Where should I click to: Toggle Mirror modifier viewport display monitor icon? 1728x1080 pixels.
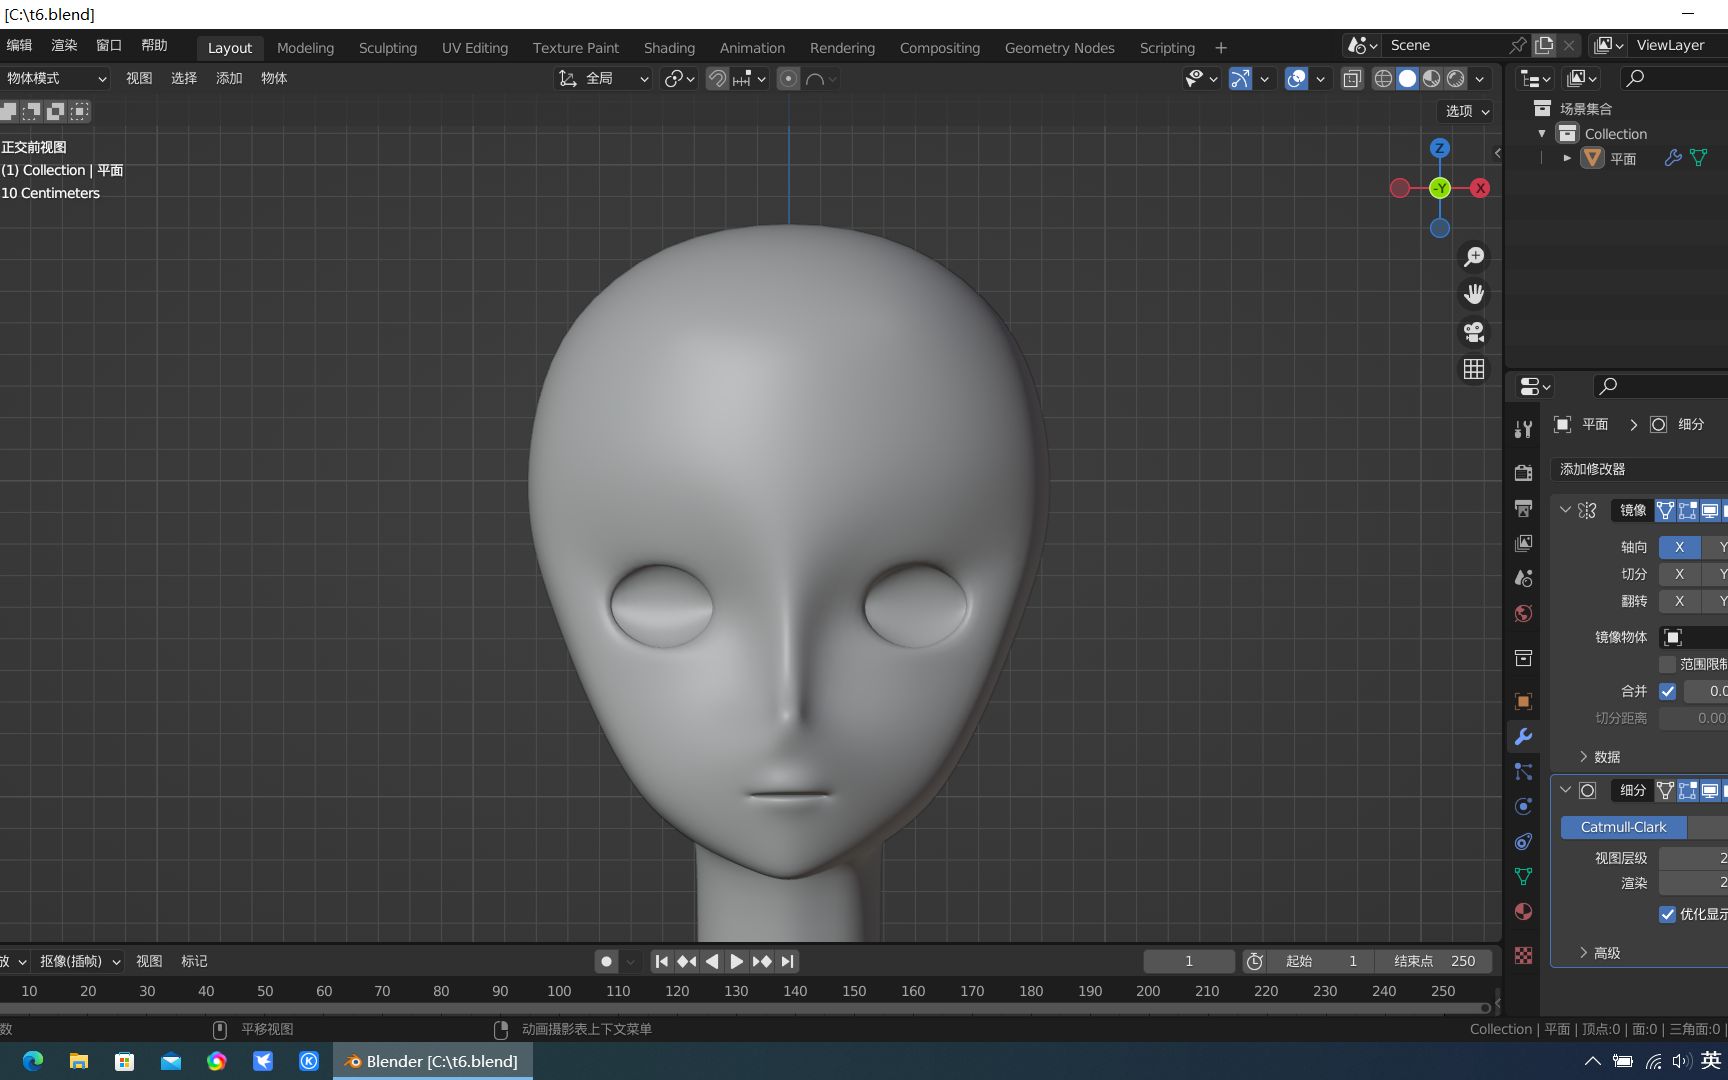pyautogui.click(x=1710, y=510)
